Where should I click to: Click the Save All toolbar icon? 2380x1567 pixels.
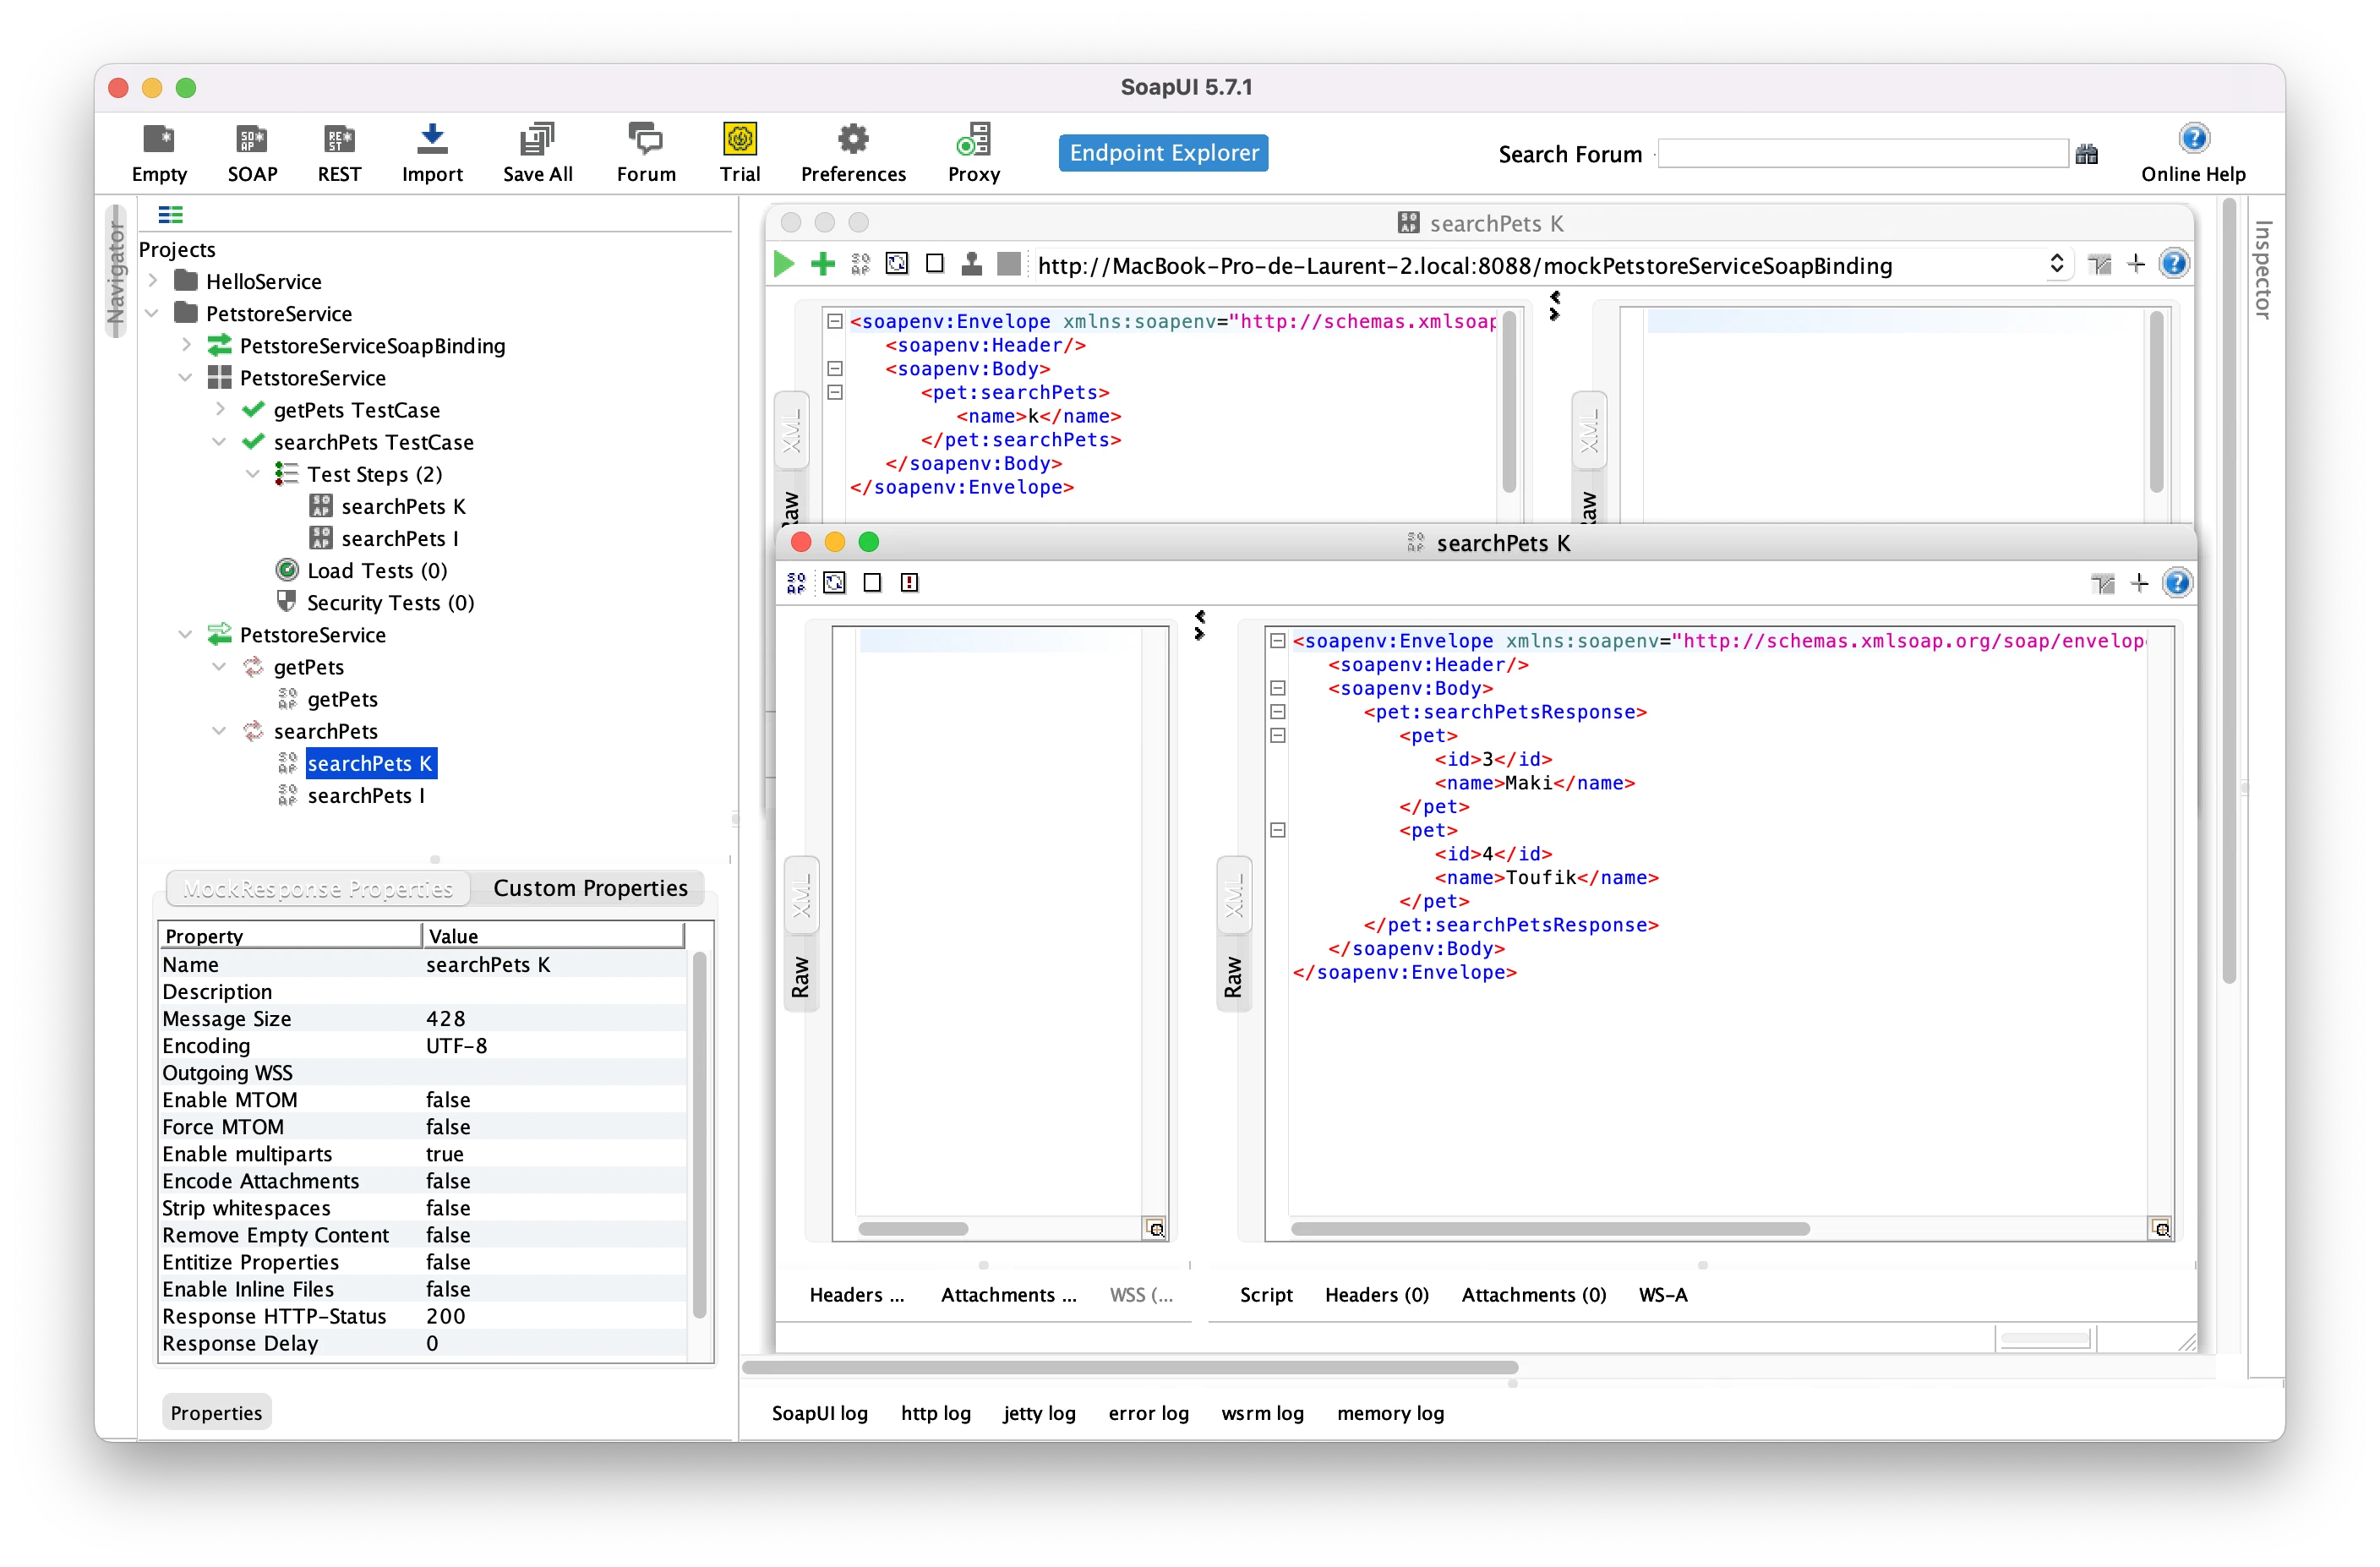(537, 140)
